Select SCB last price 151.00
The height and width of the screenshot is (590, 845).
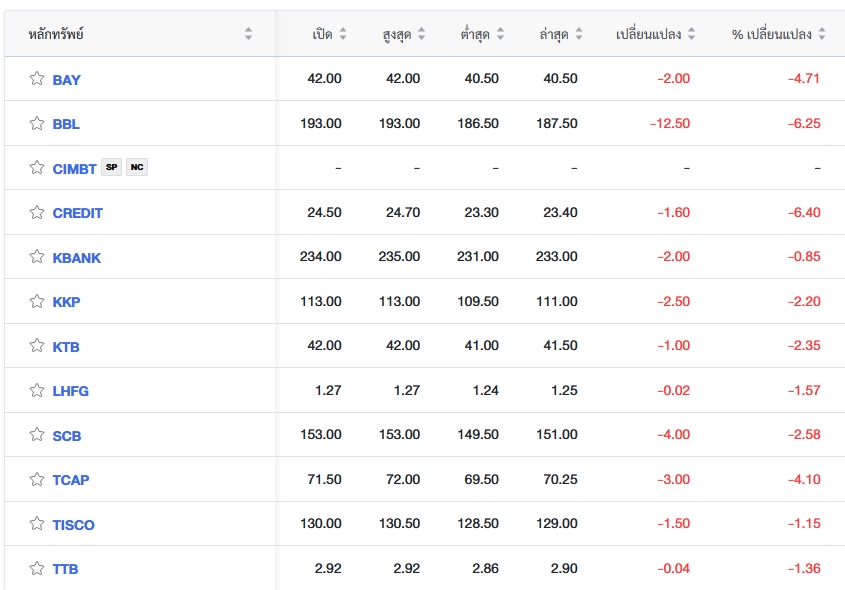pyautogui.click(x=557, y=434)
